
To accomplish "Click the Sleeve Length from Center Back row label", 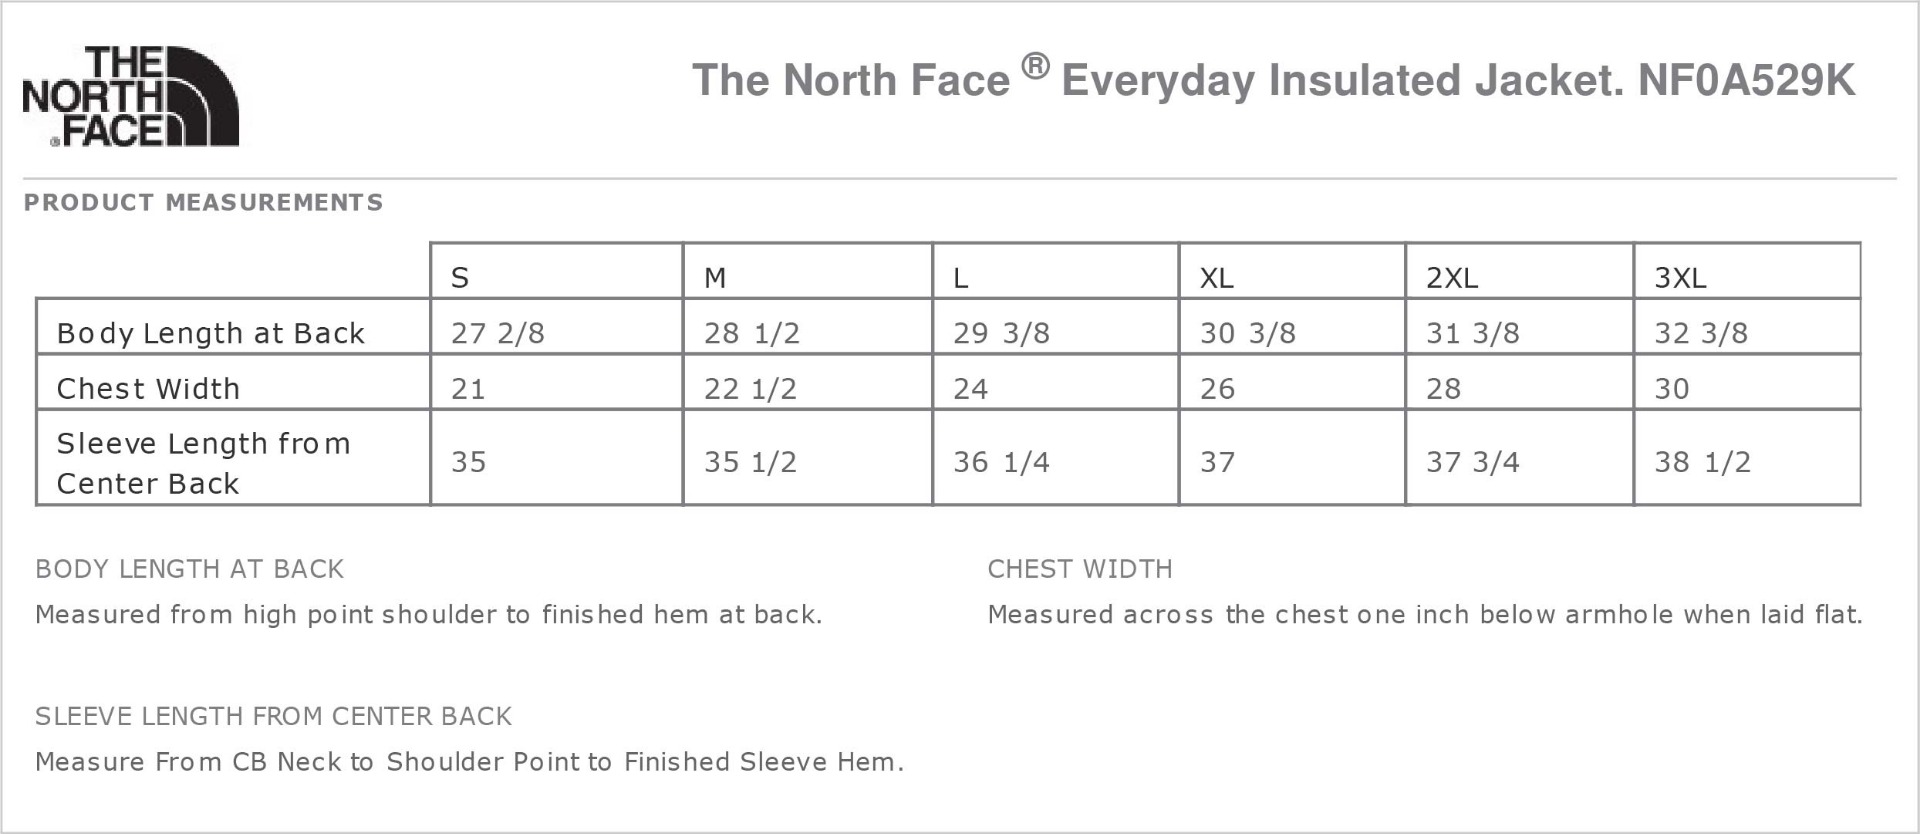I will [x=203, y=462].
